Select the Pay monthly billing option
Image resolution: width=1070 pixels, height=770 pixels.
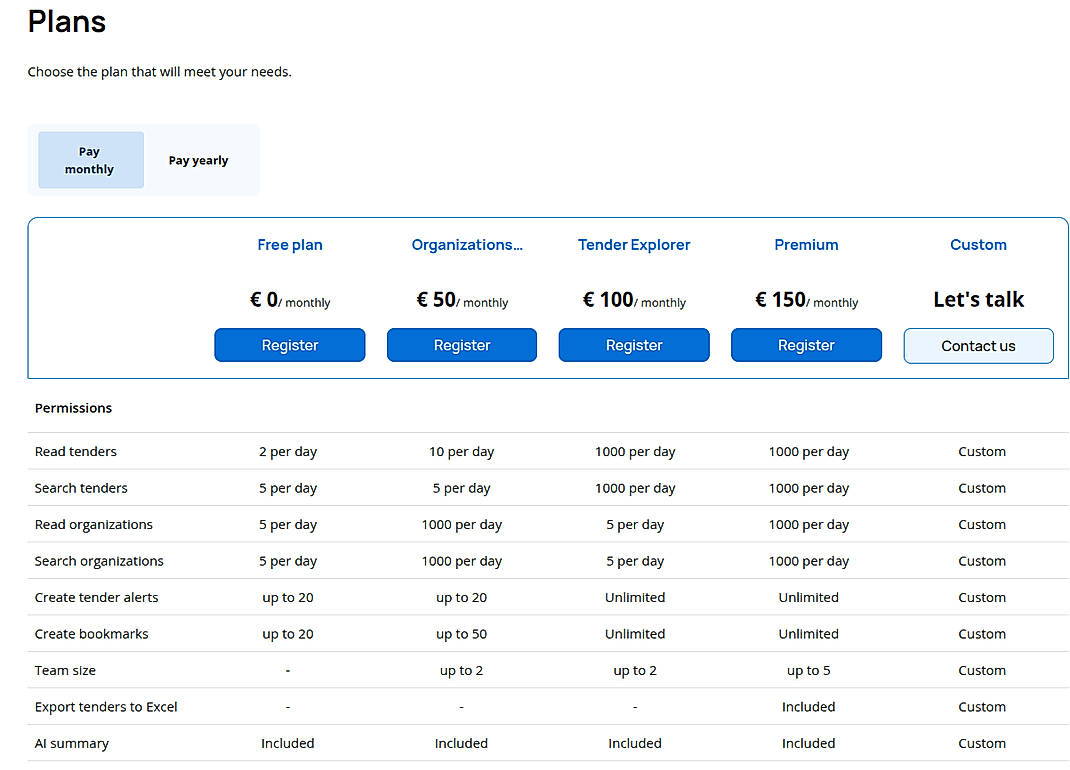pyautogui.click(x=91, y=160)
